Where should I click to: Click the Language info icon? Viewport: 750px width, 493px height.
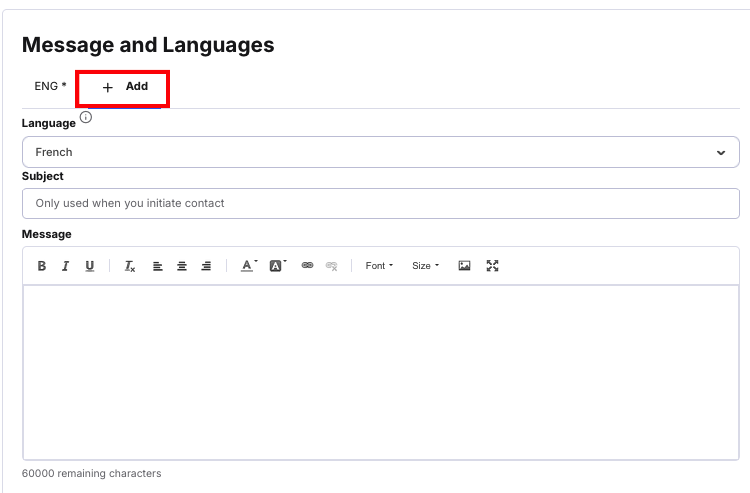tap(86, 117)
